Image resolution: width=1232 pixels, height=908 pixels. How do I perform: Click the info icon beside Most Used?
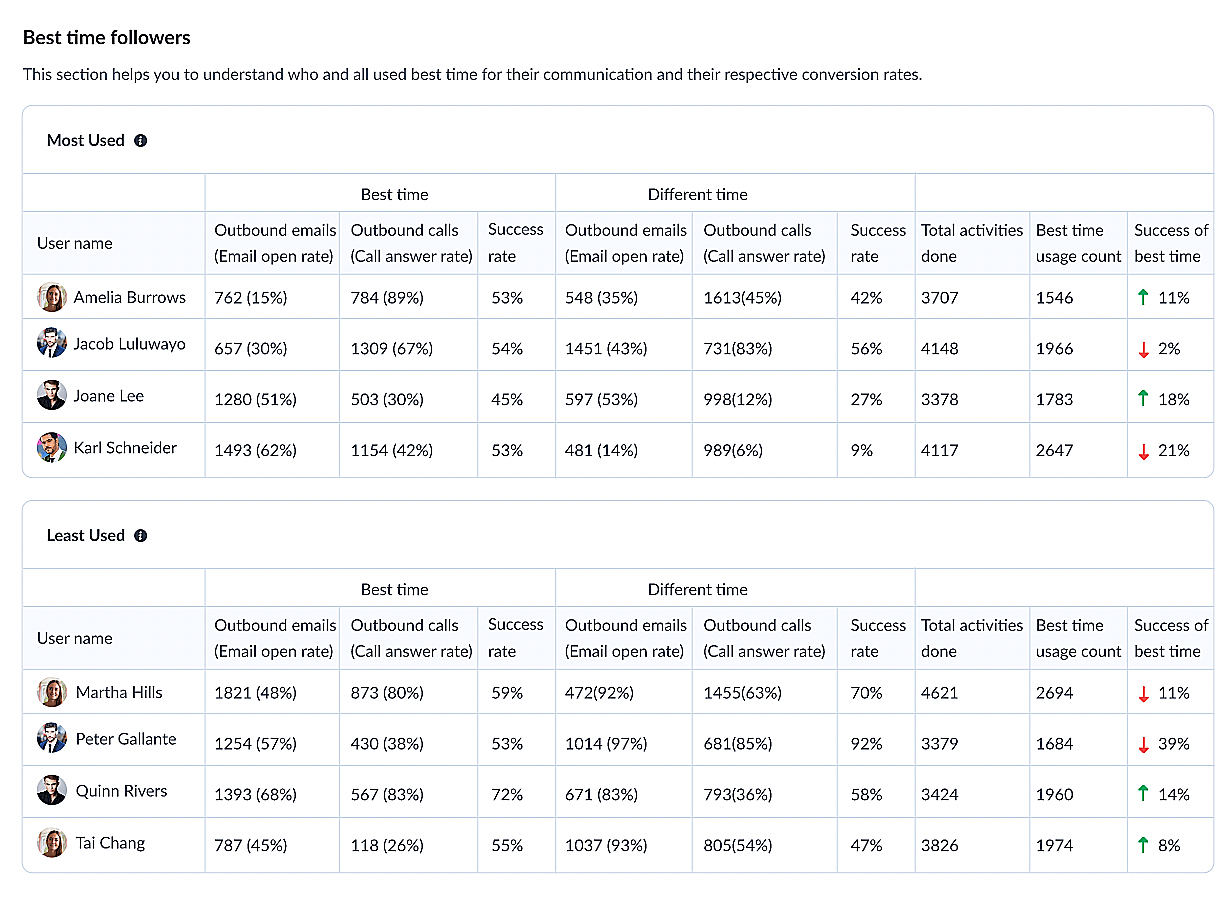(140, 141)
